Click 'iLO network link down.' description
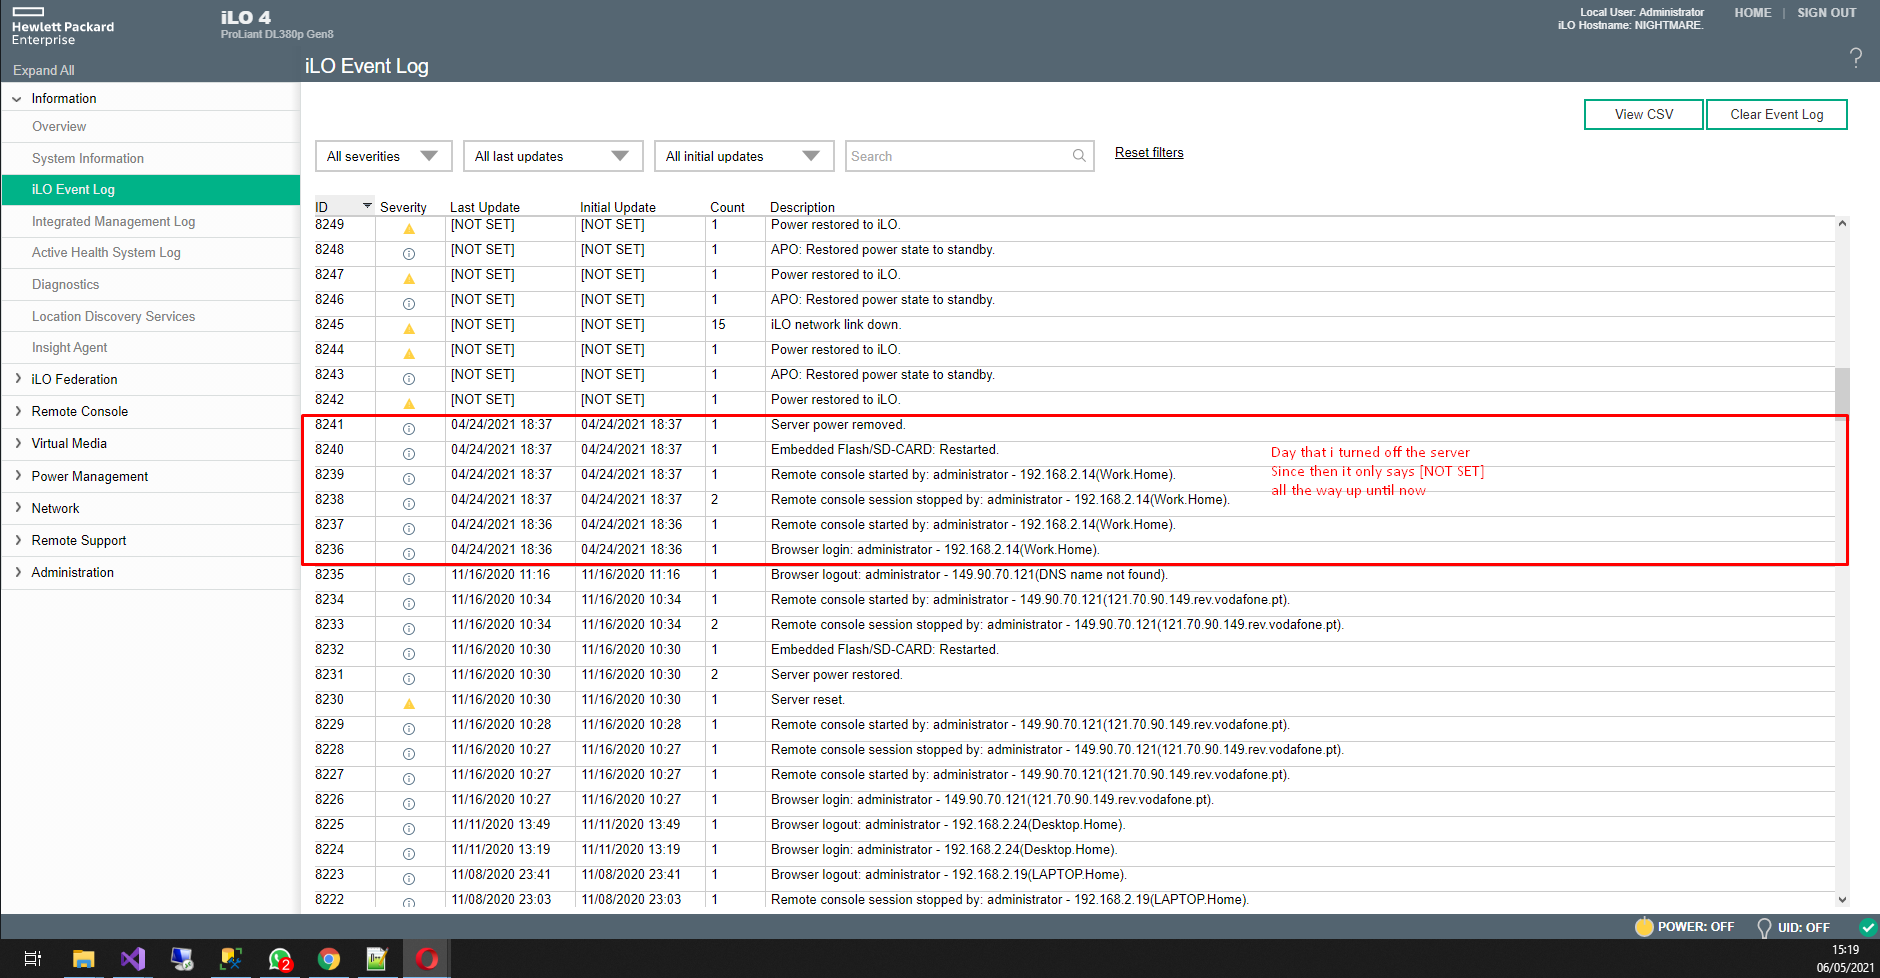The image size is (1880, 978). 836,325
